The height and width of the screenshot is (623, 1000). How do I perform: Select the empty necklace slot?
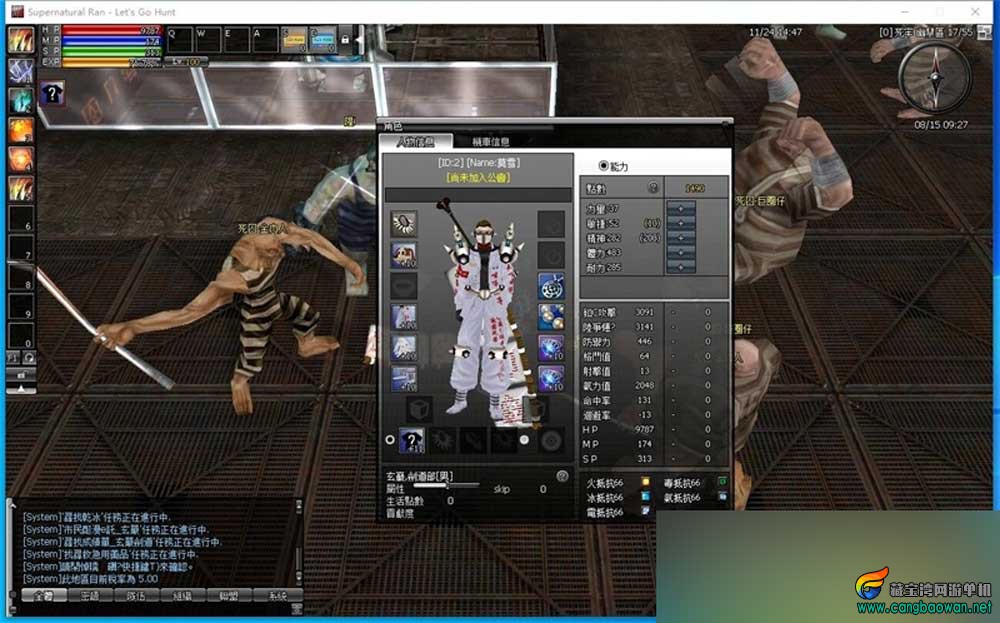point(404,286)
